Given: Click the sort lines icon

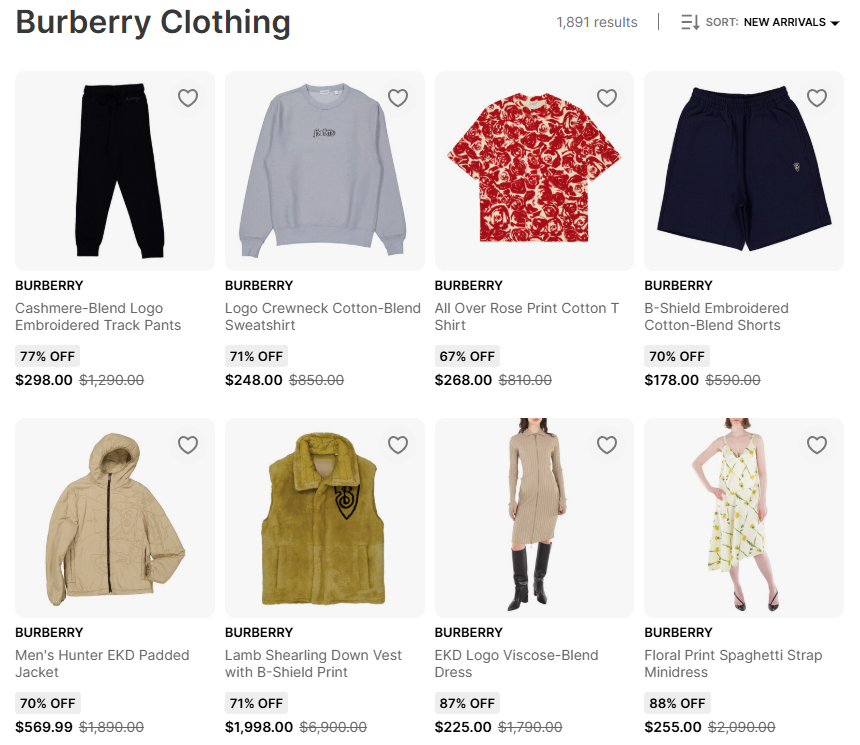Looking at the screenshot, I should pyautogui.click(x=690, y=22).
